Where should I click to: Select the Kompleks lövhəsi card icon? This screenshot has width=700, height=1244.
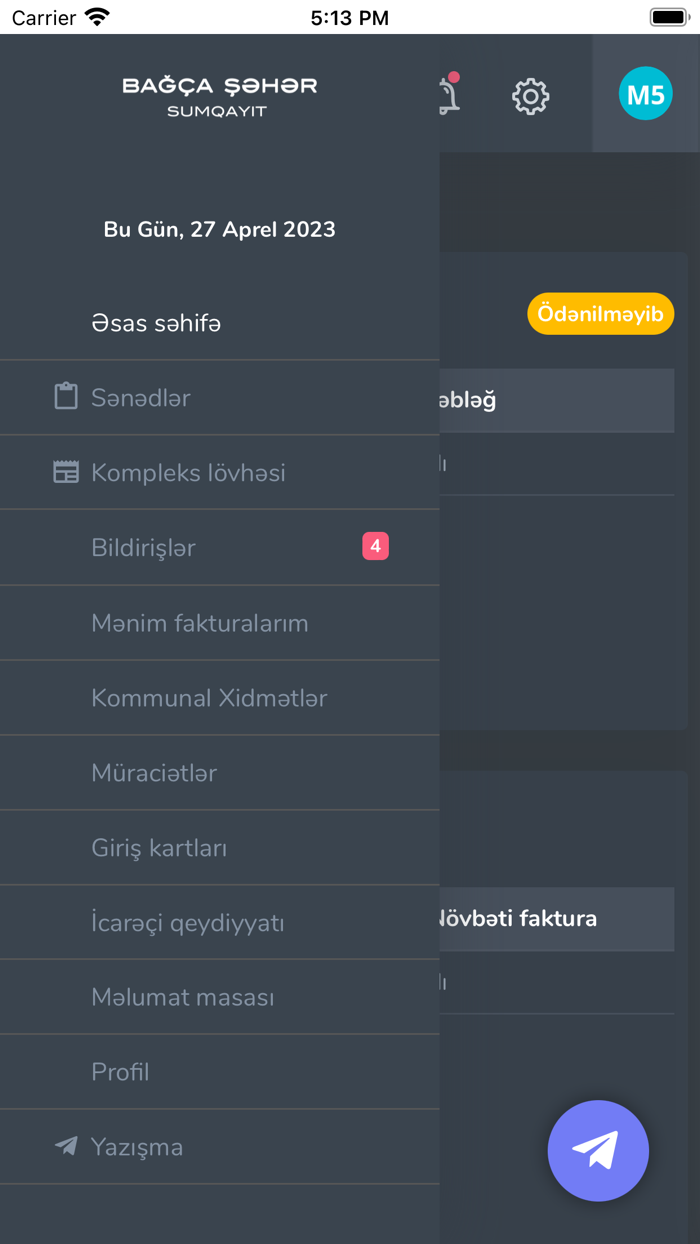(66, 471)
